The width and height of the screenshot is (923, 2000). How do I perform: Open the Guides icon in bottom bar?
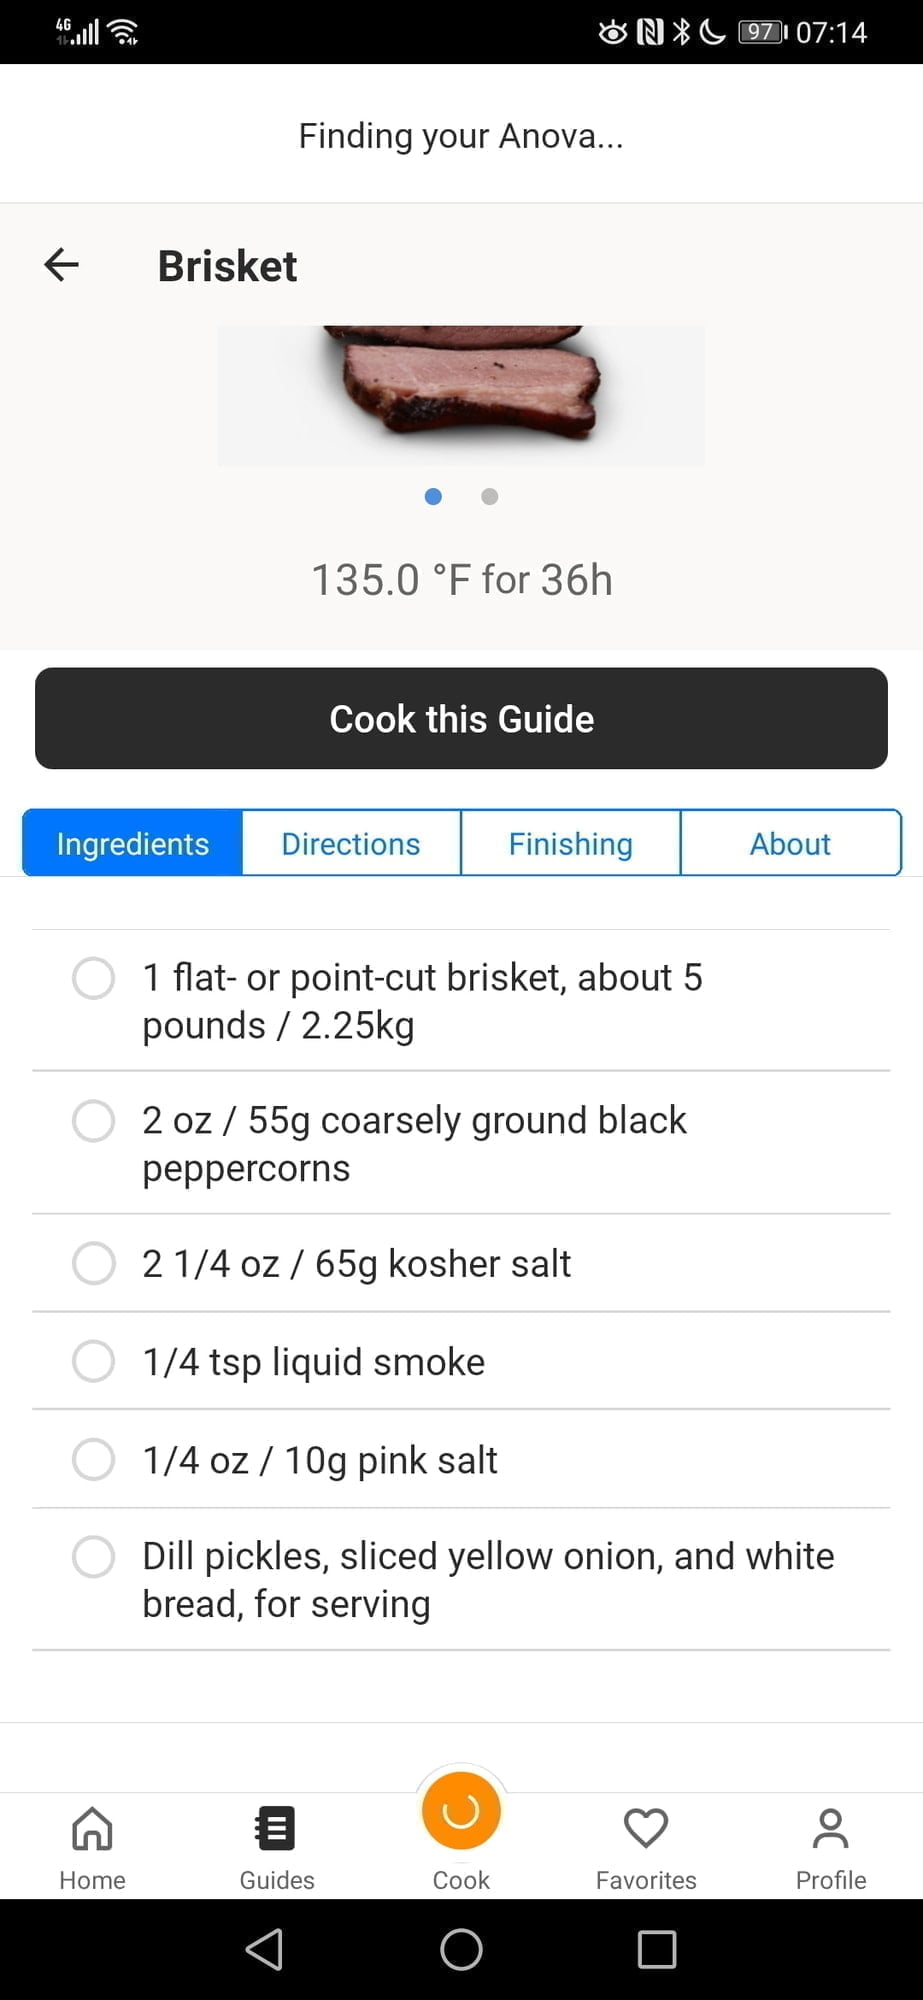coord(276,1829)
